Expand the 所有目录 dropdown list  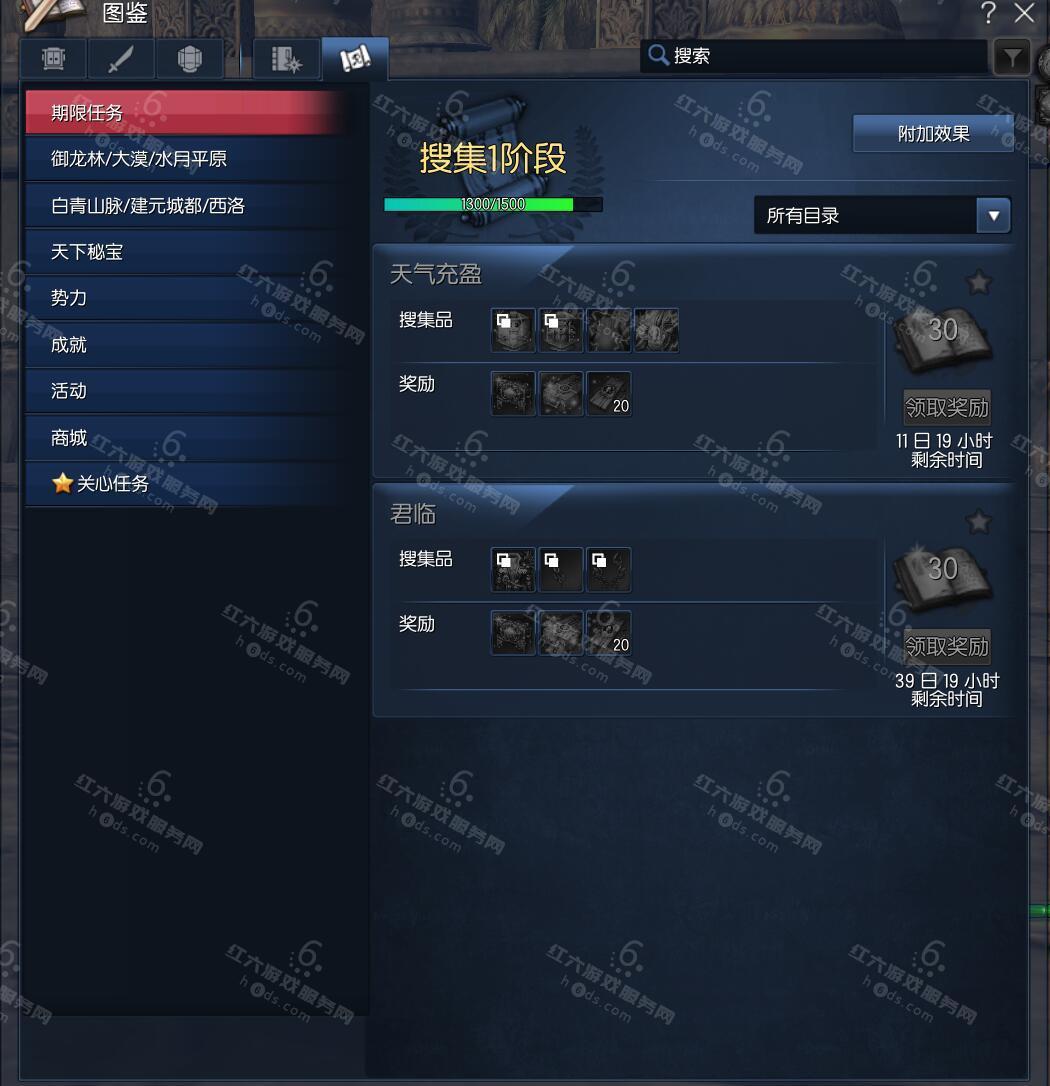coord(882,215)
